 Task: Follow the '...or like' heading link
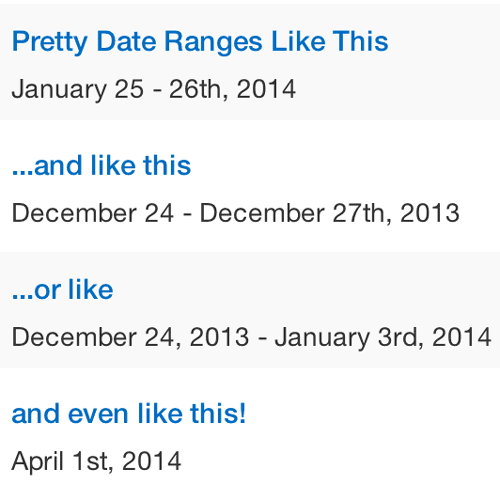click(x=63, y=289)
